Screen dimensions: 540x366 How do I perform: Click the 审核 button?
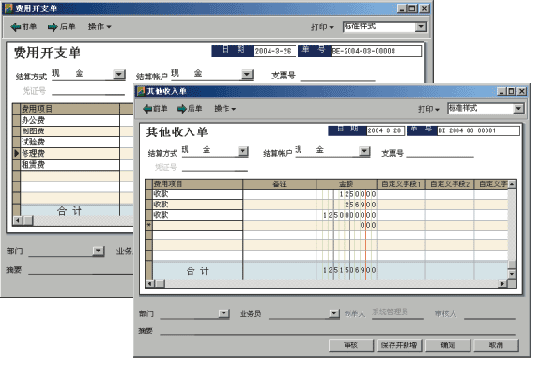[351, 345]
